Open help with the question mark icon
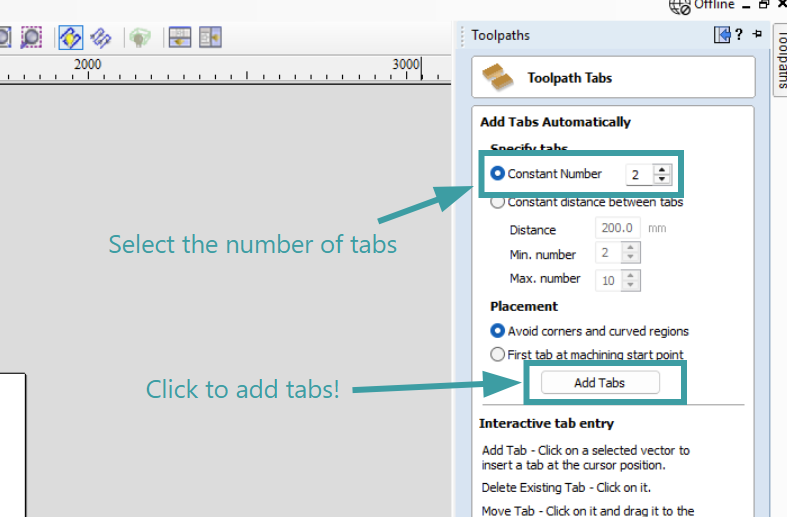Viewport: 787px width, 517px height. click(739, 35)
